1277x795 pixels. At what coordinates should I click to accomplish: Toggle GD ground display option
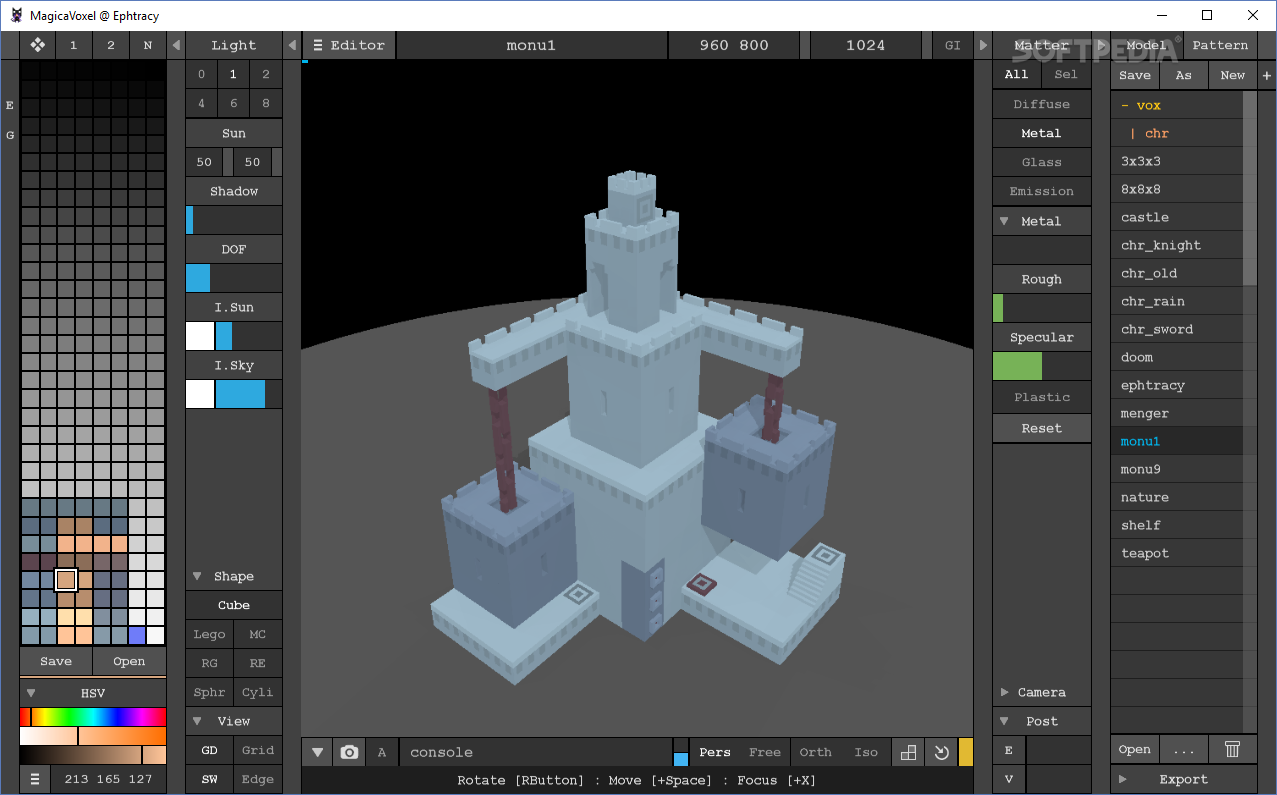(209, 750)
